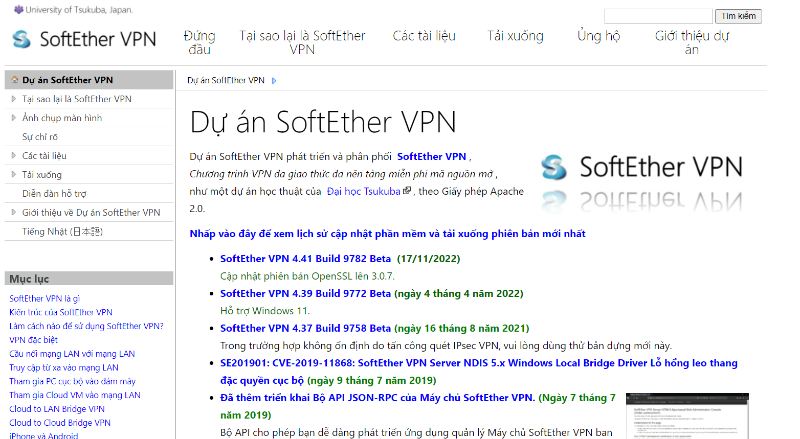800x439 pixels.
Task: Expand Giới thiệu về Dự án SoftEther VPN item
Action: tap(13, 212)
